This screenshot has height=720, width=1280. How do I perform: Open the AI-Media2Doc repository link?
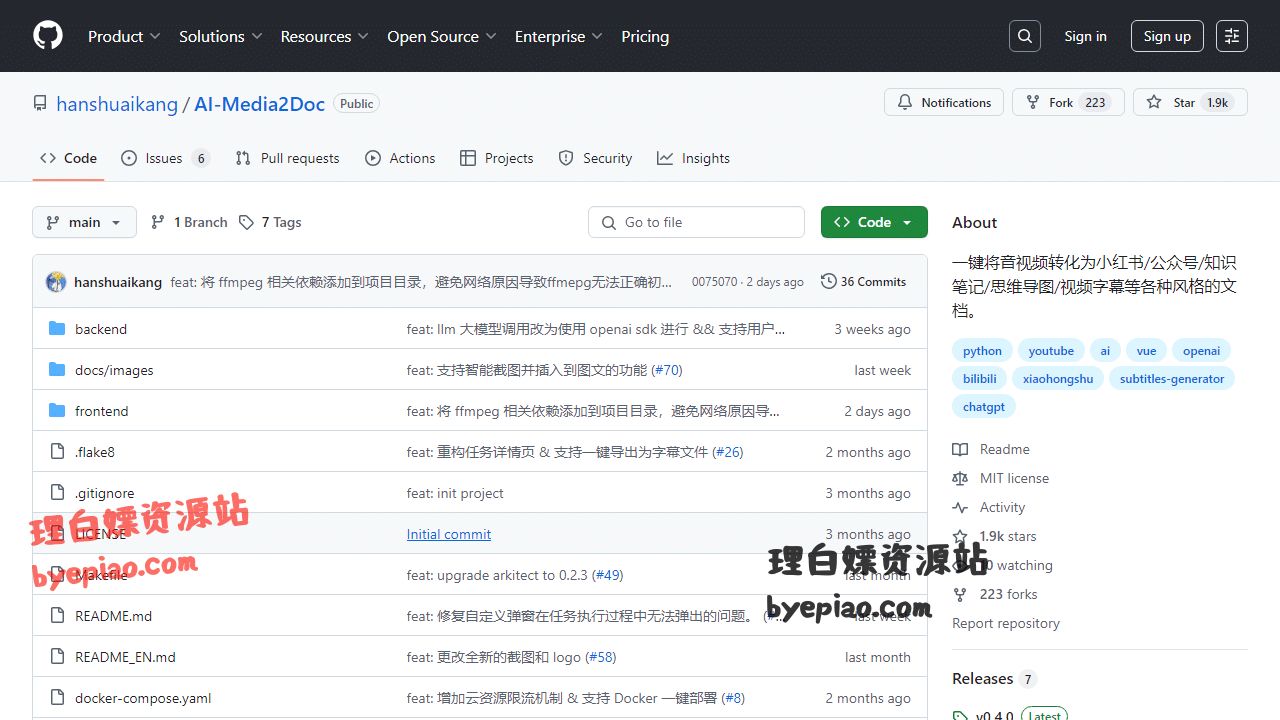point(259,104)
